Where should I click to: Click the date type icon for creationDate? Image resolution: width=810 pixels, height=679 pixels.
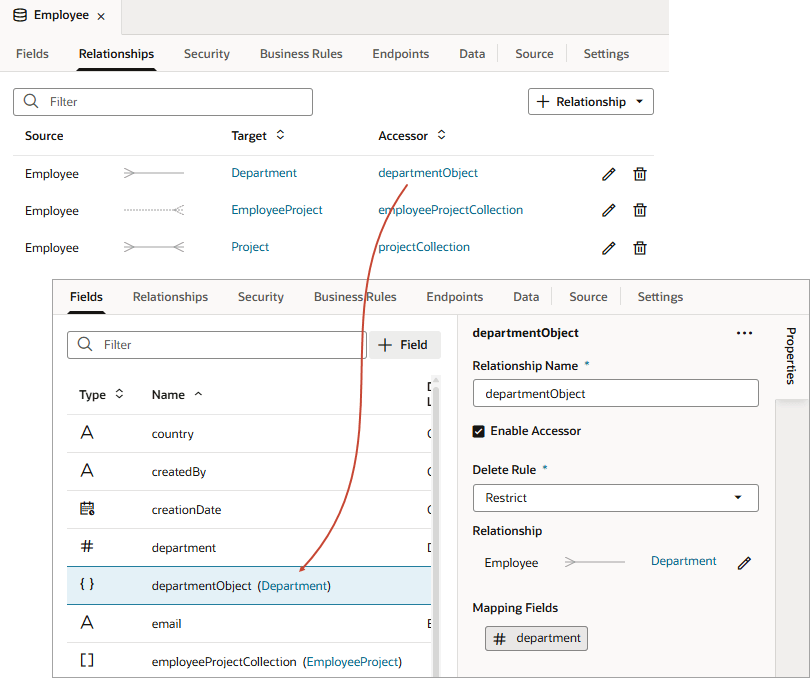(87, 508)
